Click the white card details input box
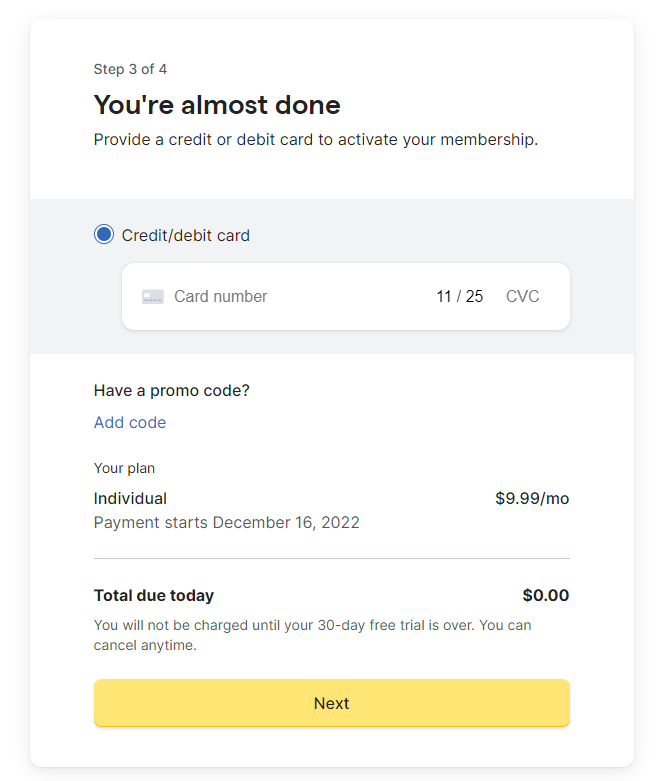 [x=346, y=296]
